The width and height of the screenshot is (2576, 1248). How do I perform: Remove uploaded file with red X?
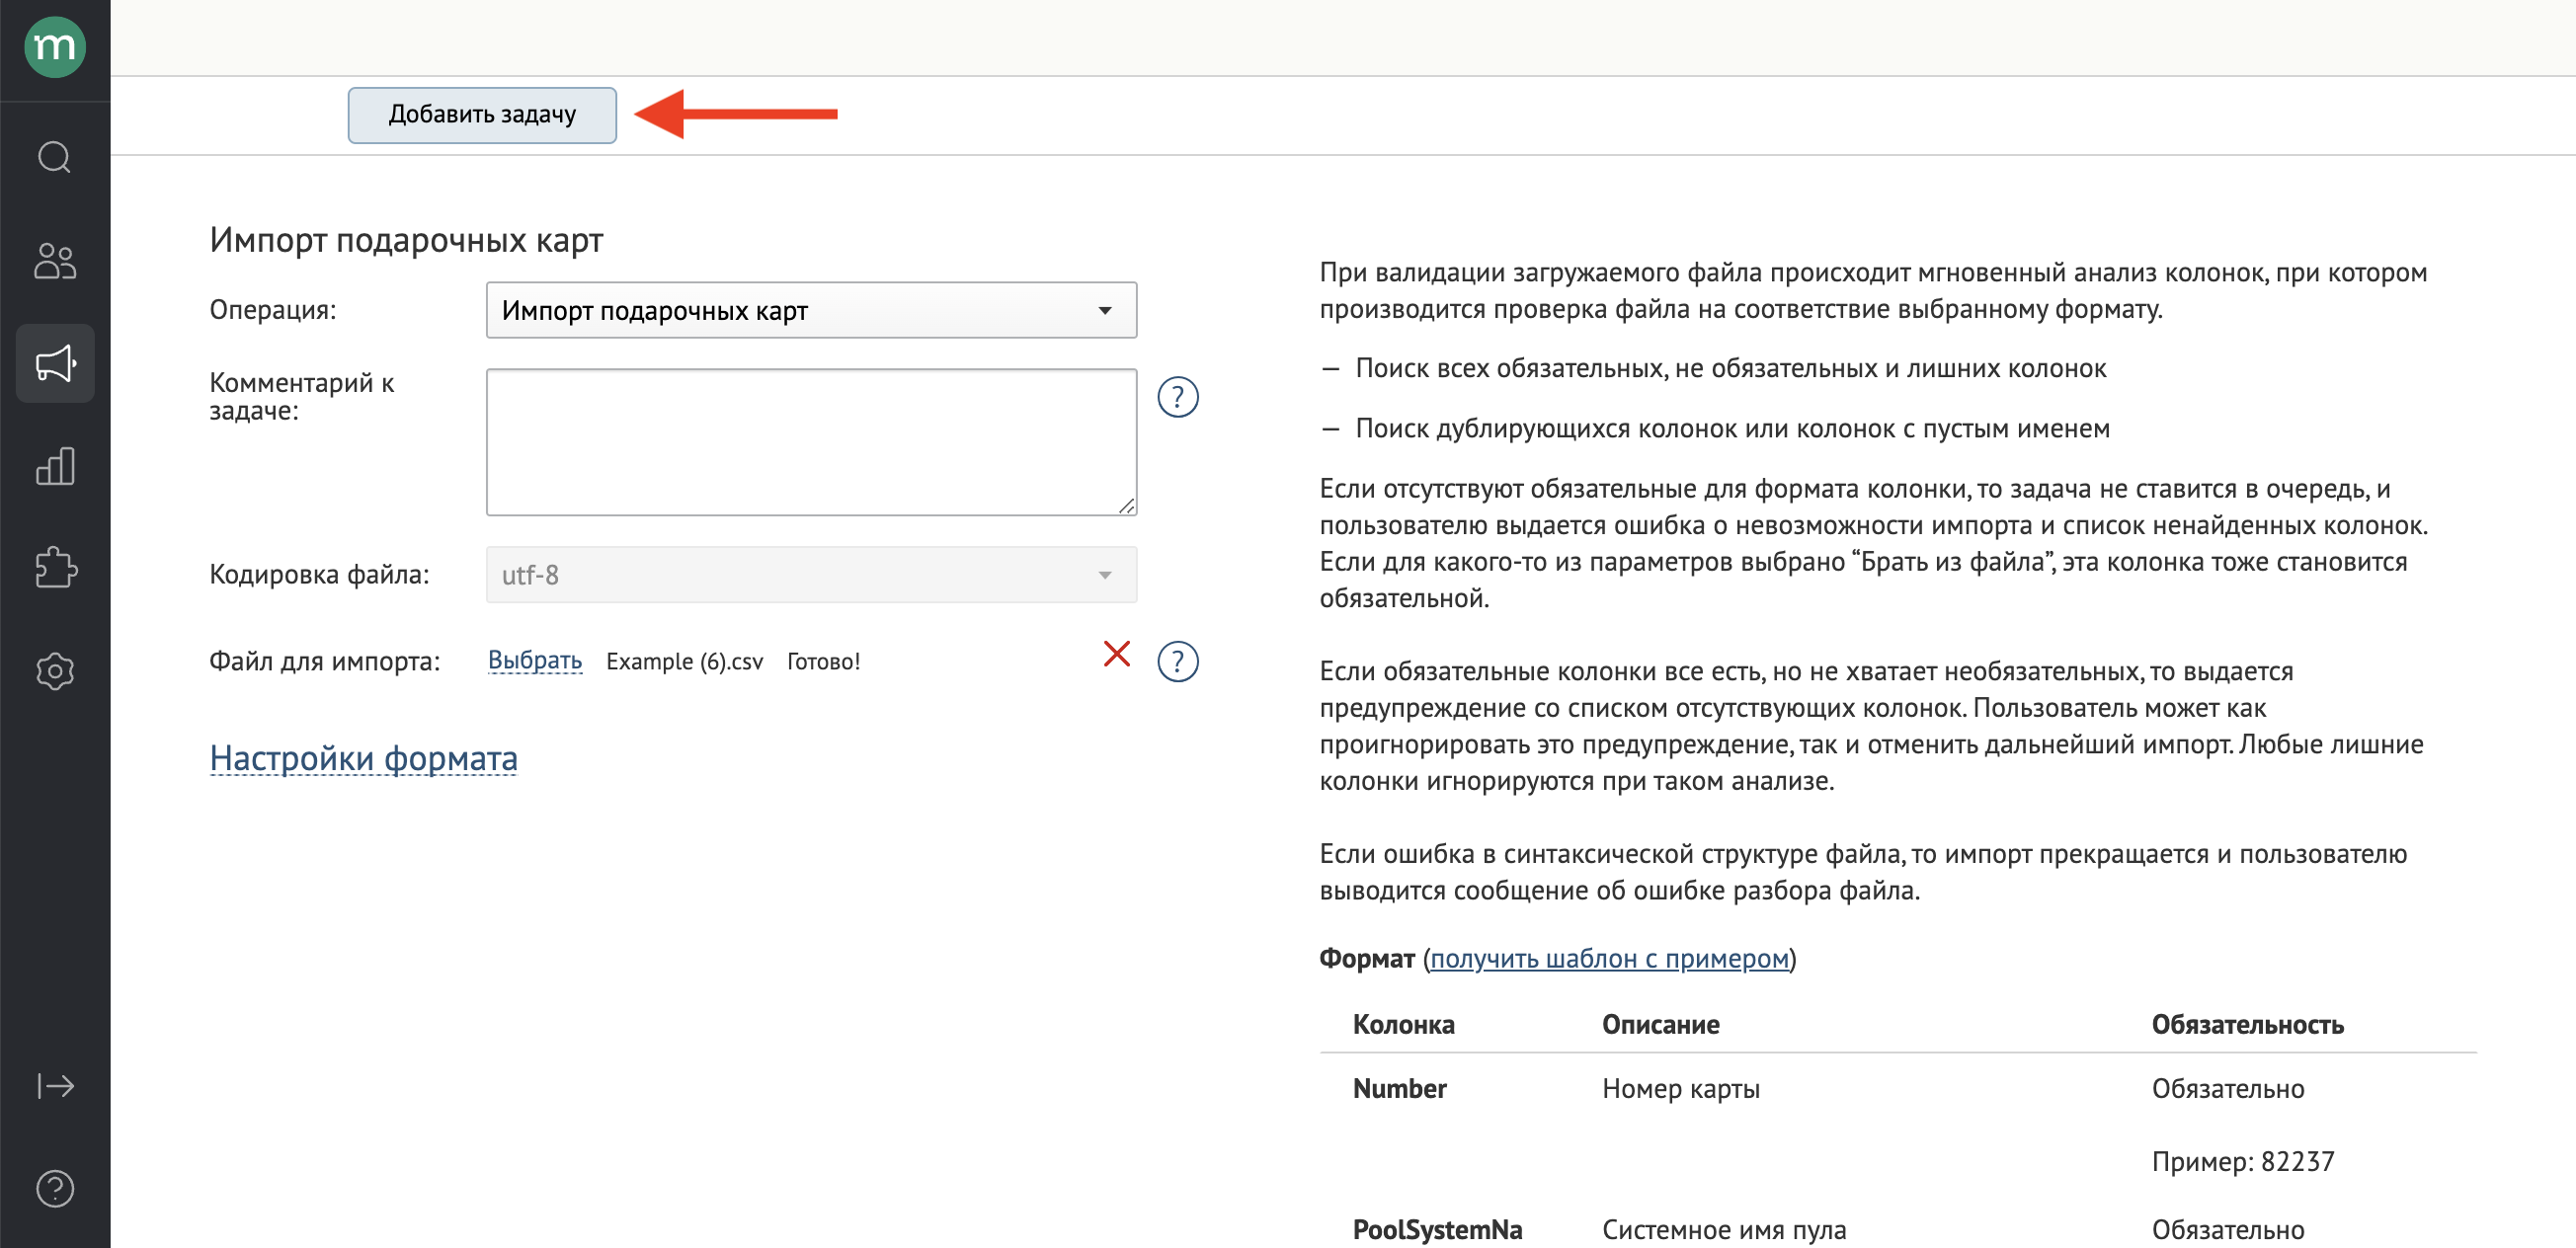point(1117,654)
